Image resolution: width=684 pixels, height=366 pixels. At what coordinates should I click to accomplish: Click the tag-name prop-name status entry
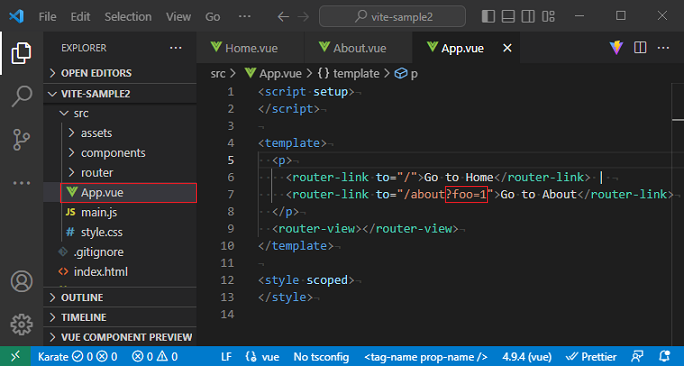point(425,357)
